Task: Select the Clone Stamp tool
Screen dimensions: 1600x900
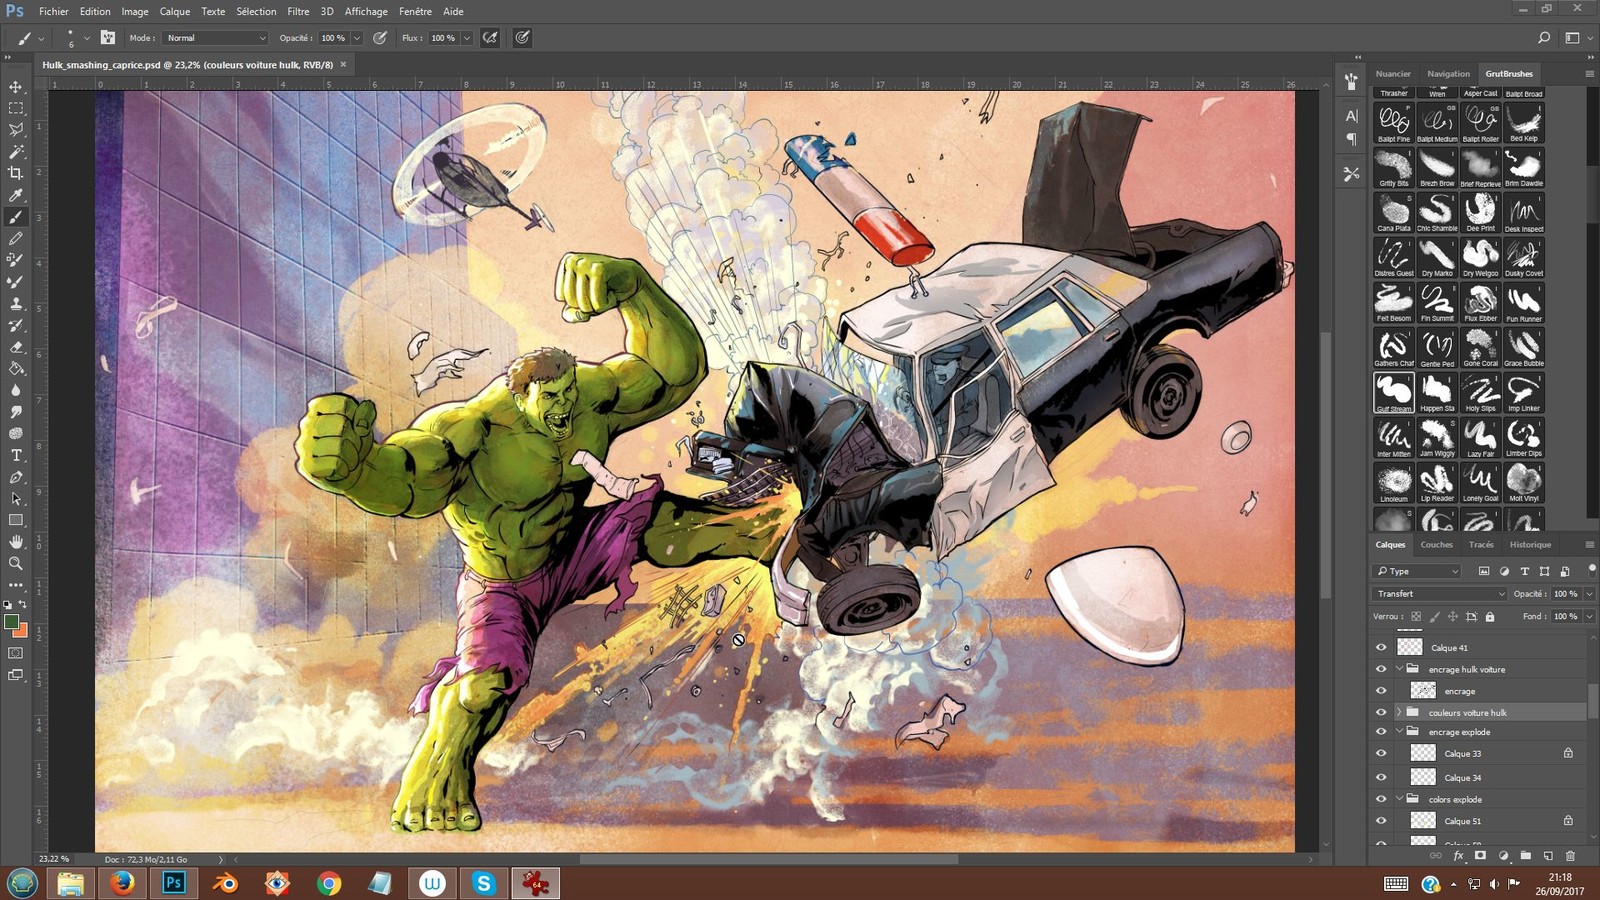Action: pyautogui.click(x=16, y=304)
